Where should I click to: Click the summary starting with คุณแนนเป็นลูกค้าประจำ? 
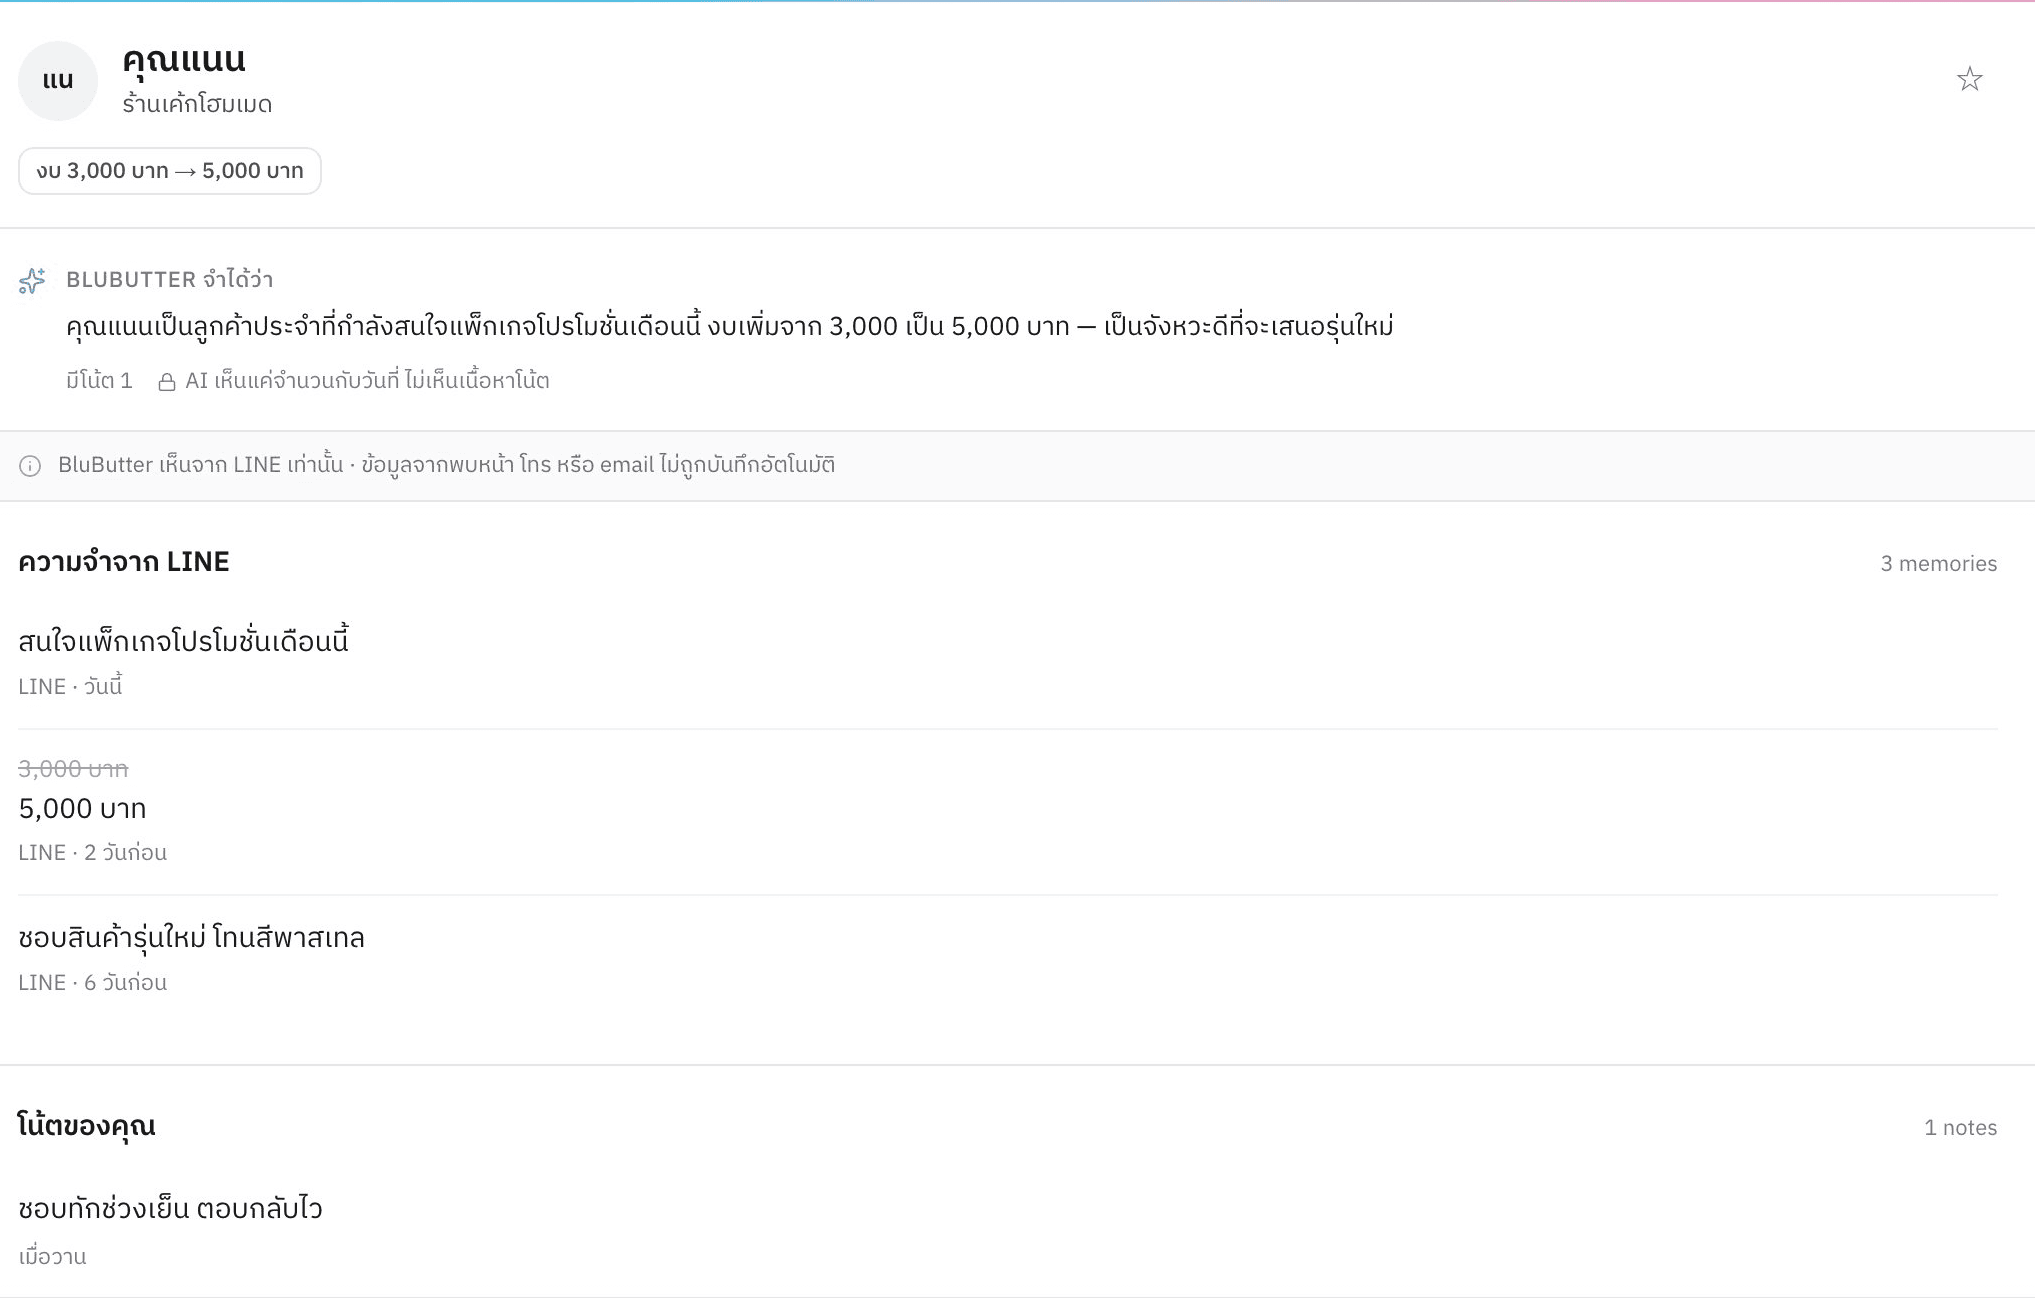point(729,327)
